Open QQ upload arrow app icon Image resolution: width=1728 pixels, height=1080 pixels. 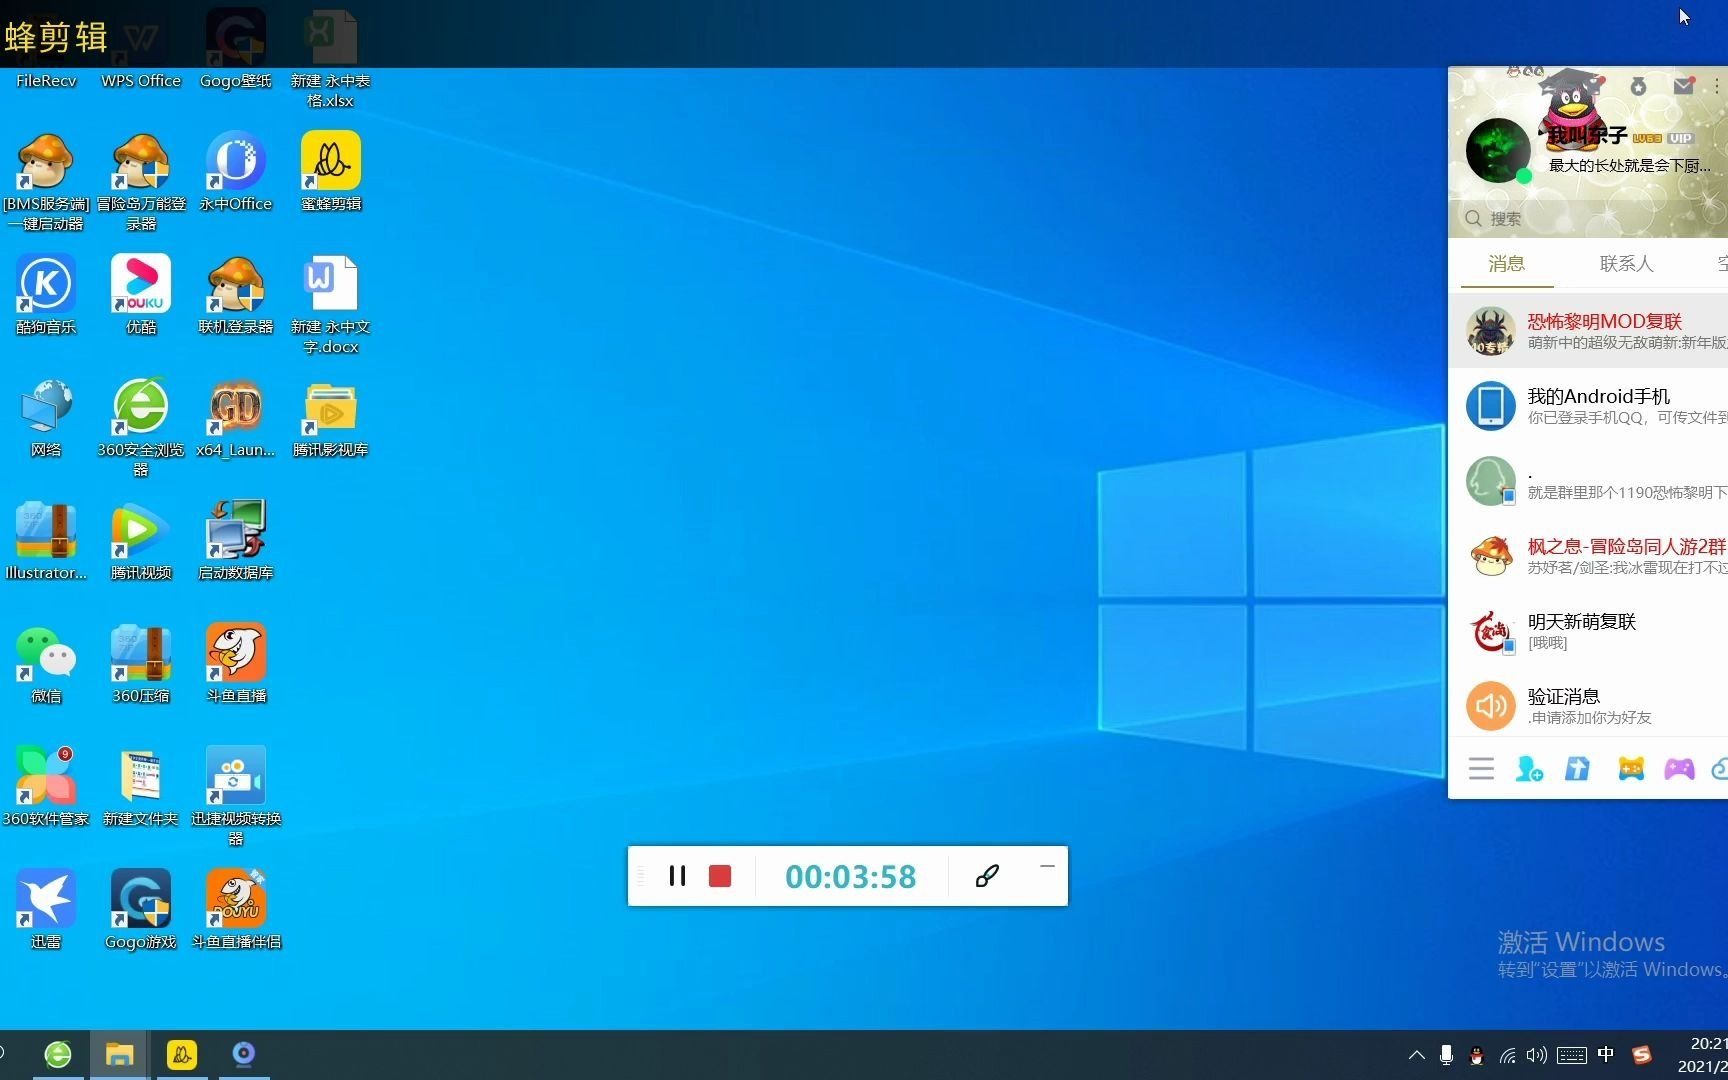(1577, 768)
